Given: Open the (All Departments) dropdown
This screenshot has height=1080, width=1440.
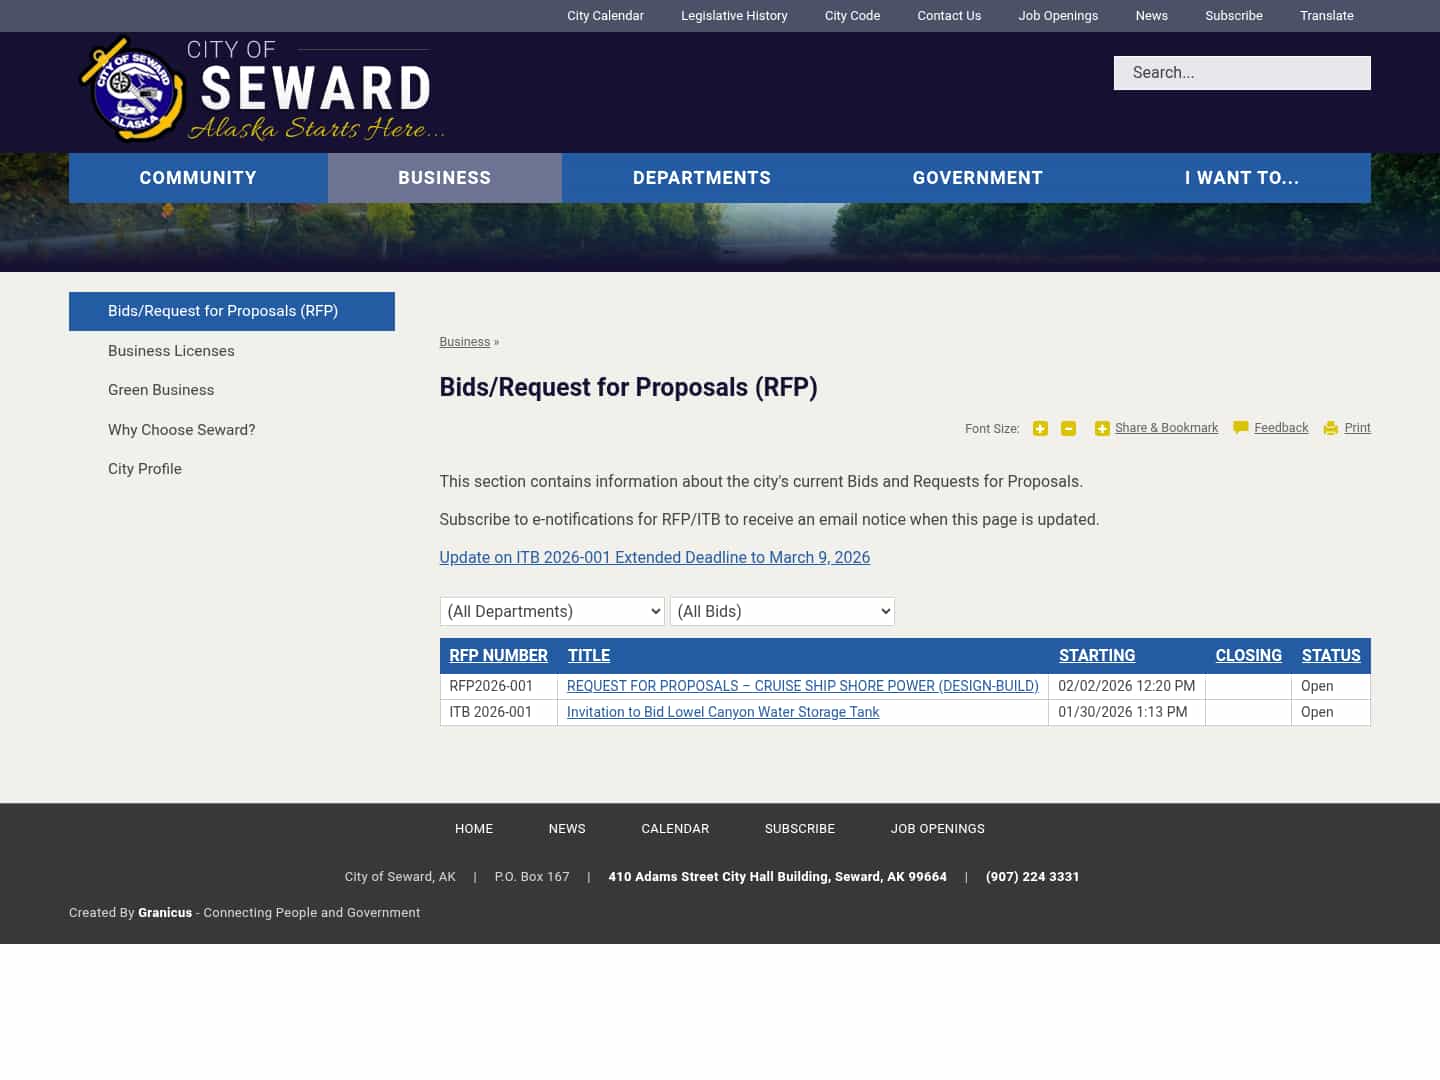Looking at the screenshot, I should click(x=552, y=611).
